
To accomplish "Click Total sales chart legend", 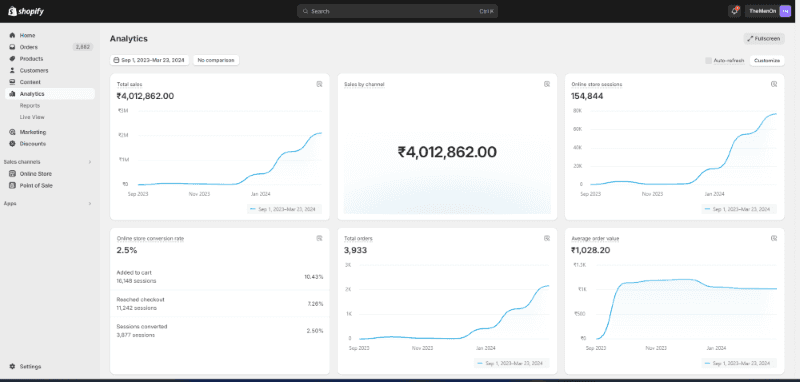I will coord(285,209).
